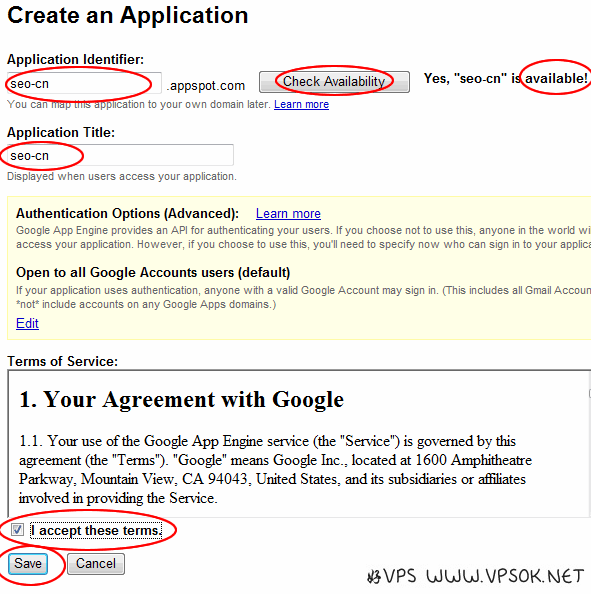Click 'Authentication Options (Advanced):' heading
The image size is (591, 594).
127,214
